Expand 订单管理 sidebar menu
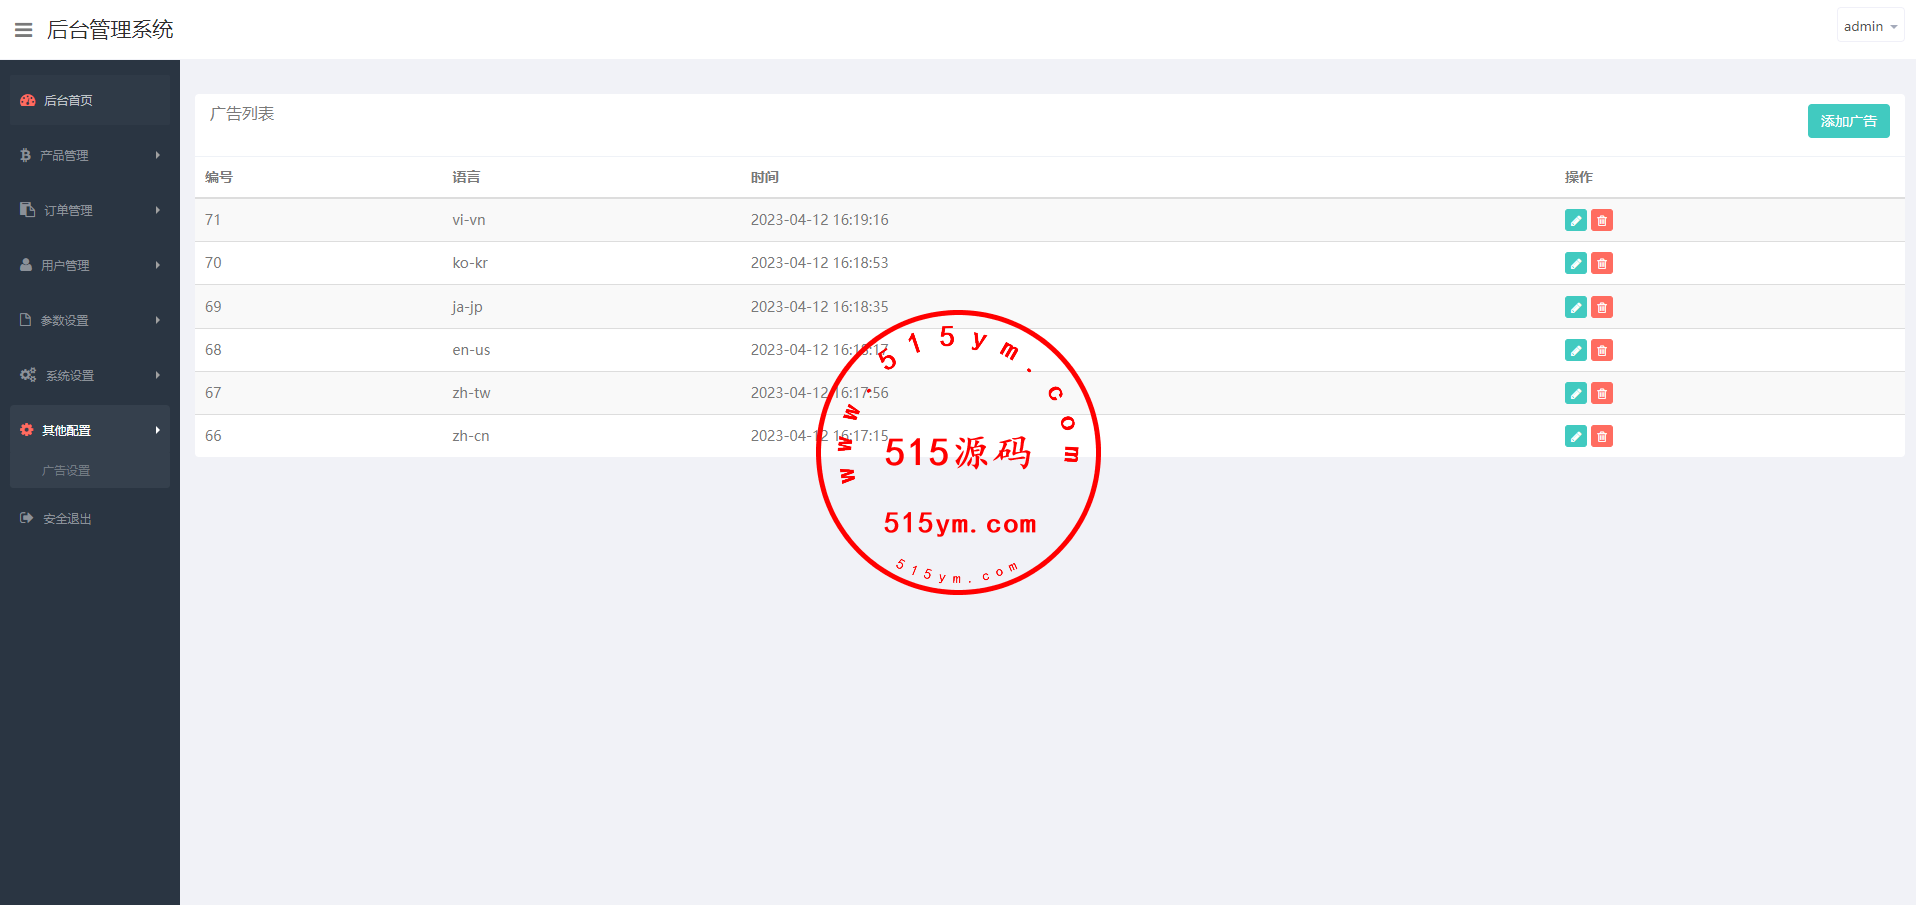This screenshot has height=905, width=1916. (x=90, y=210)
